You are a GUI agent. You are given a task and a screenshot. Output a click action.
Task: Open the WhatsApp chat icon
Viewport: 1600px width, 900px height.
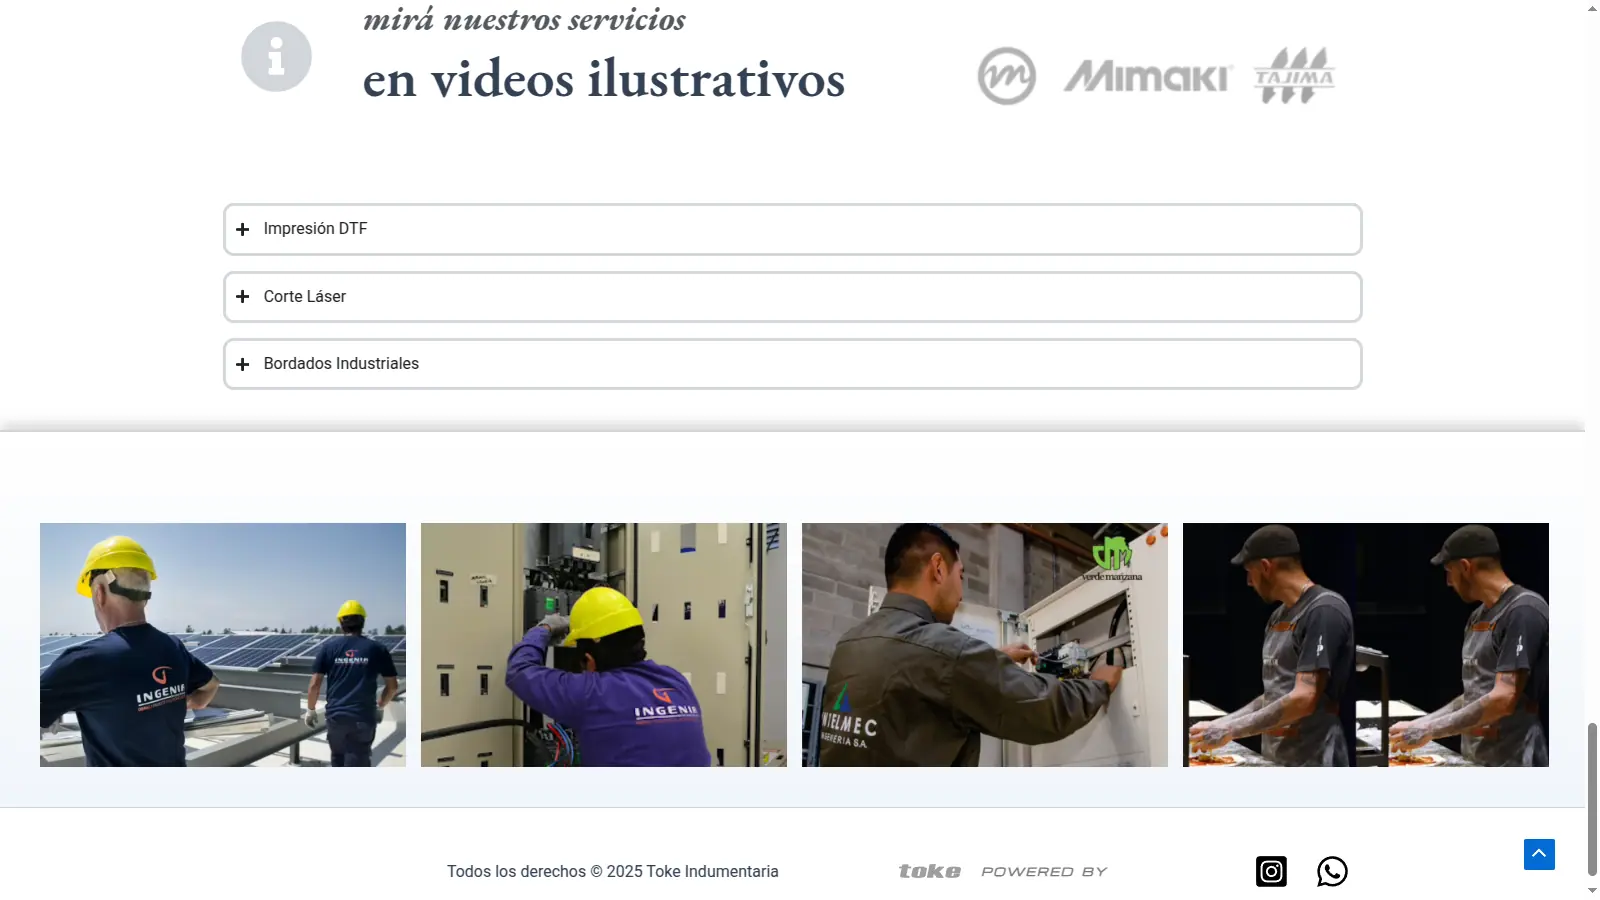click(1332, 871)
